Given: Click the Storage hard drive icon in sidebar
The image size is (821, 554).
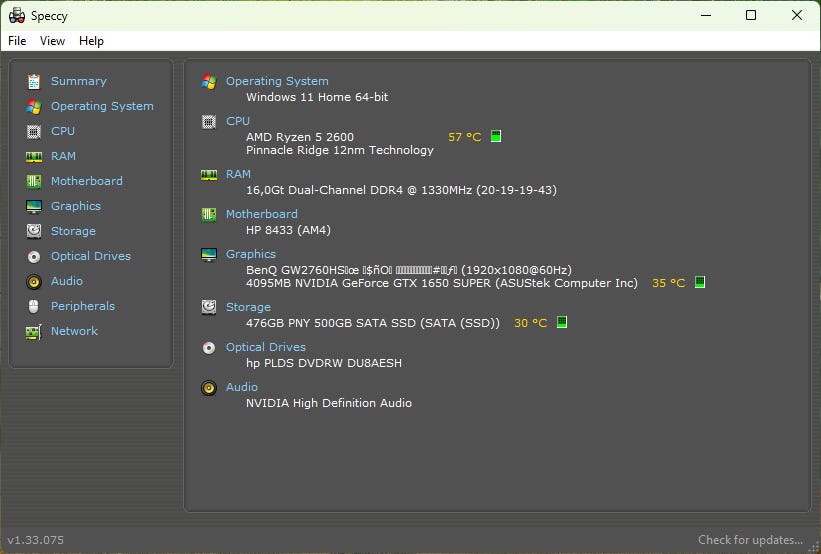Looking at the screenshot, I should click(x=34, y=231).
